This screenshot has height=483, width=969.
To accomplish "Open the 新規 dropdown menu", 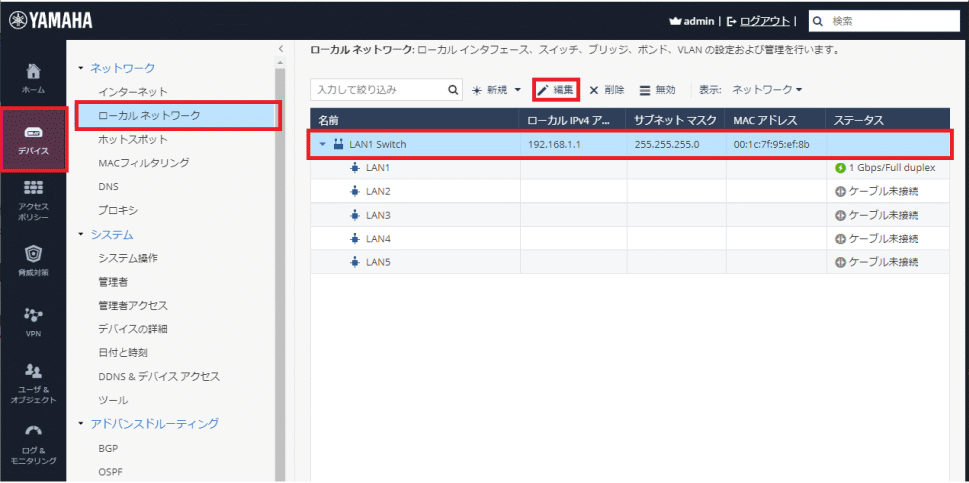I will click(x=497, y=90).
